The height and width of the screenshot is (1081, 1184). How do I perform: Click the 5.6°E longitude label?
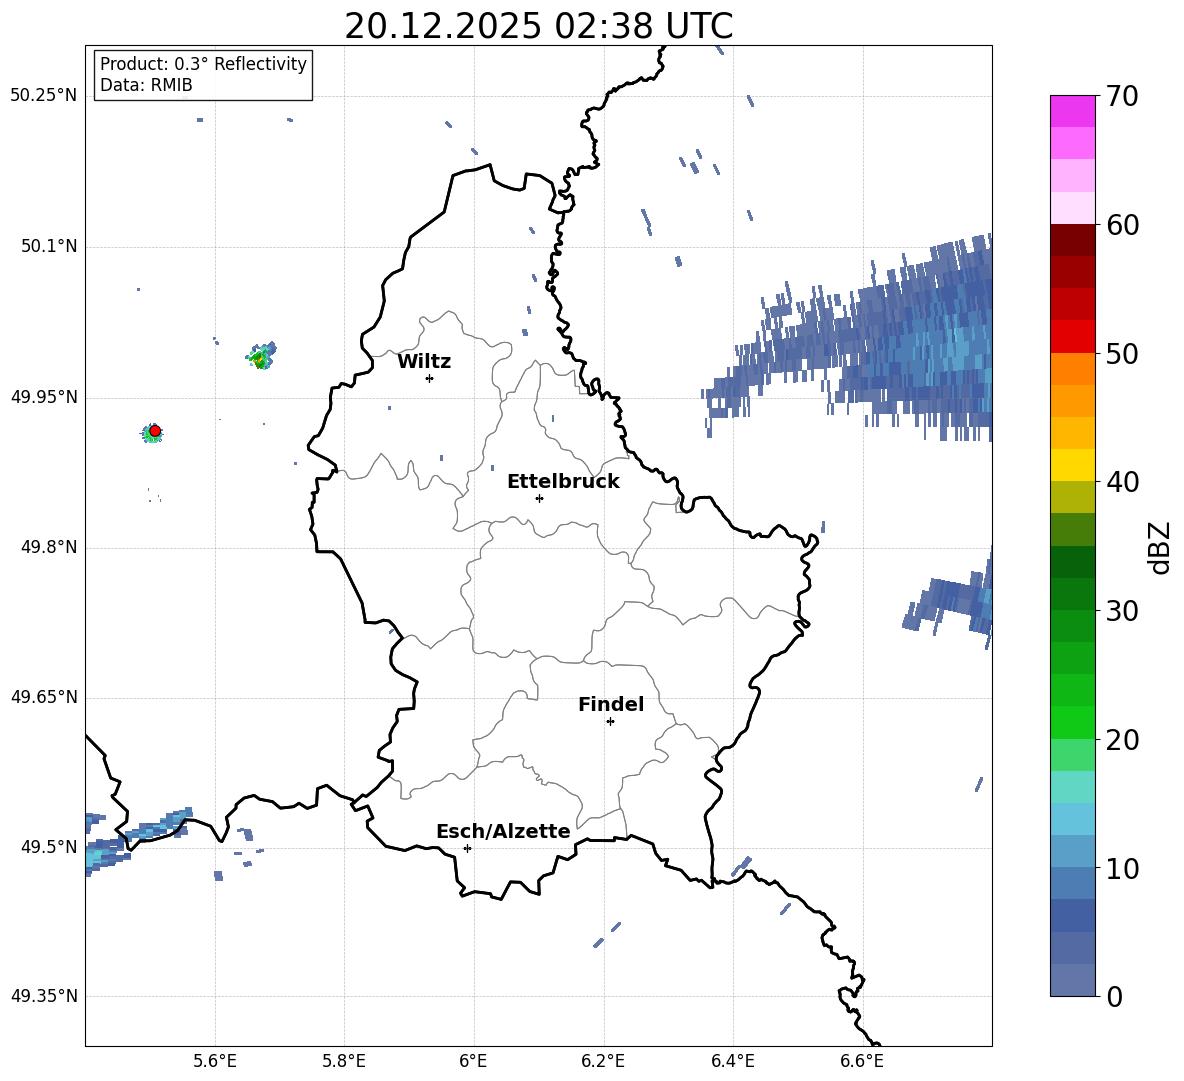[x=215, y=1061]
